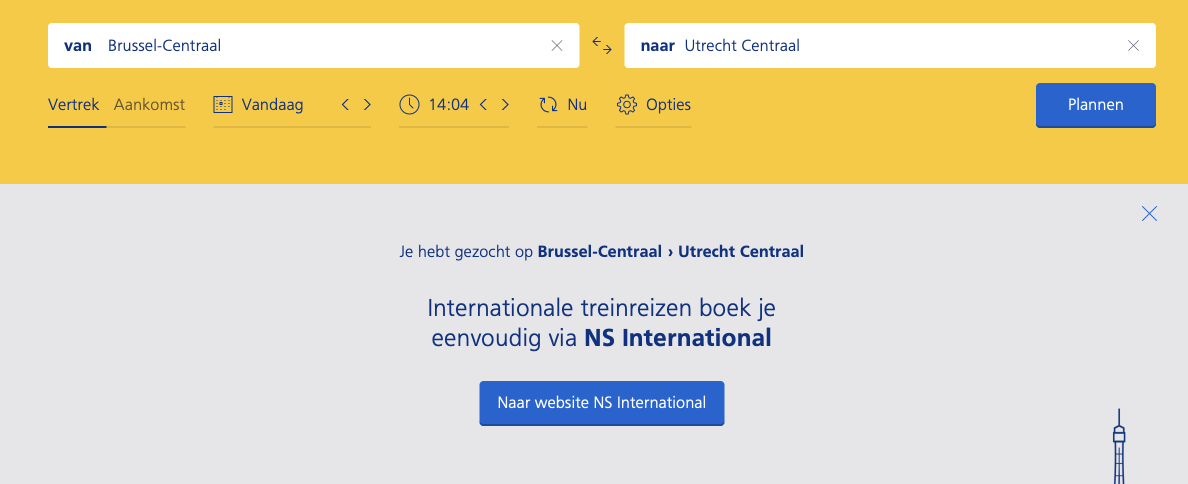Set an earlier time with left chevron

(x=483, y=105)
